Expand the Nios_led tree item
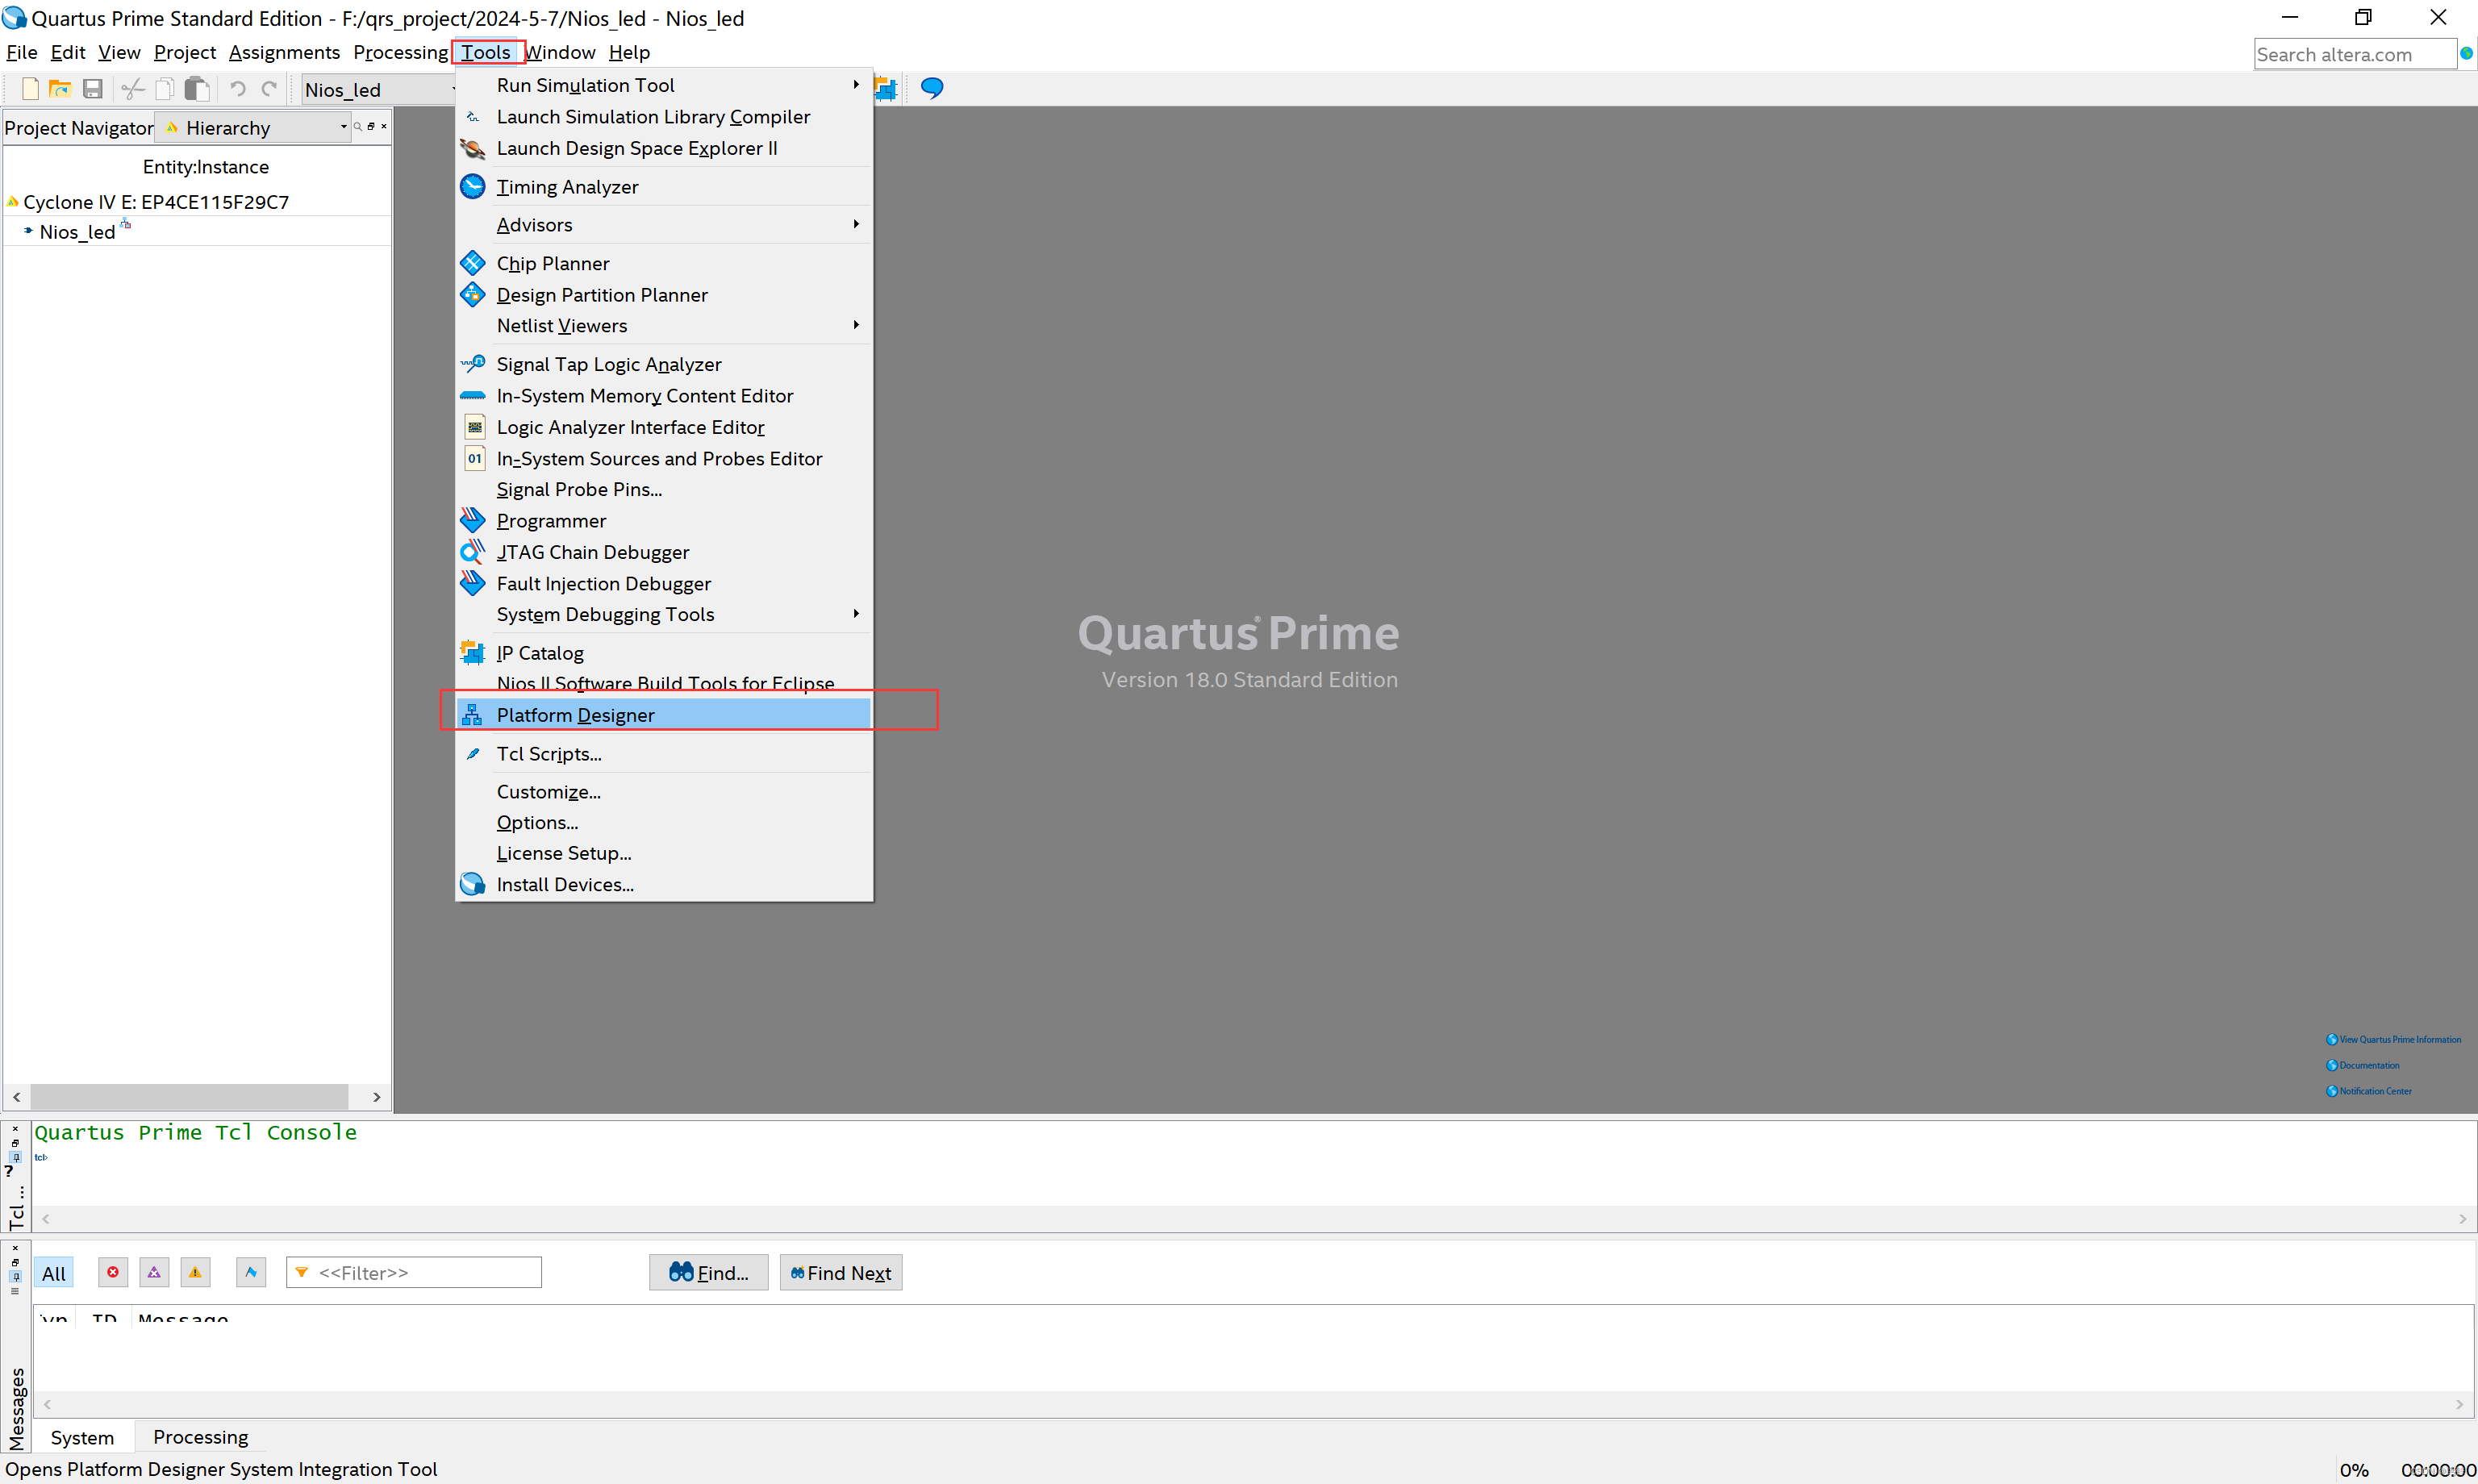Image resolution: width=2478 pixels, height=1484 pixels. click(28, 231)
